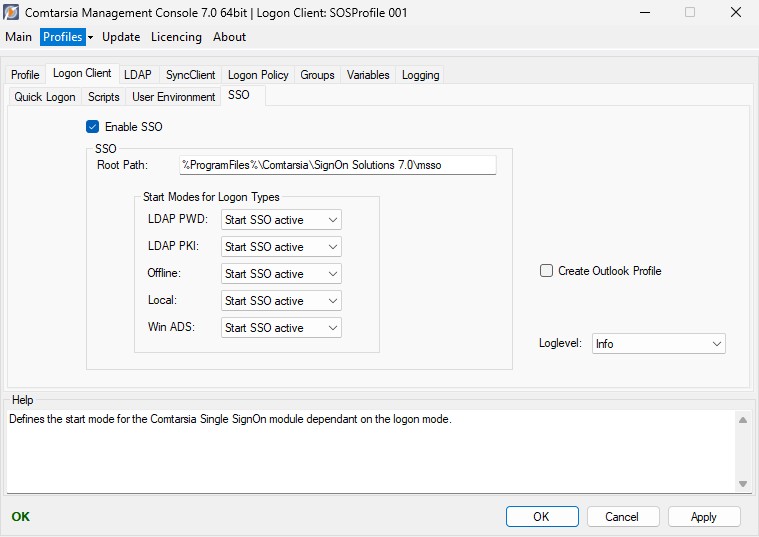Image resolution: width=759 pixels, height=537 pixels.
Task: Open the Logon Policy tab
Action: [258, 75]
